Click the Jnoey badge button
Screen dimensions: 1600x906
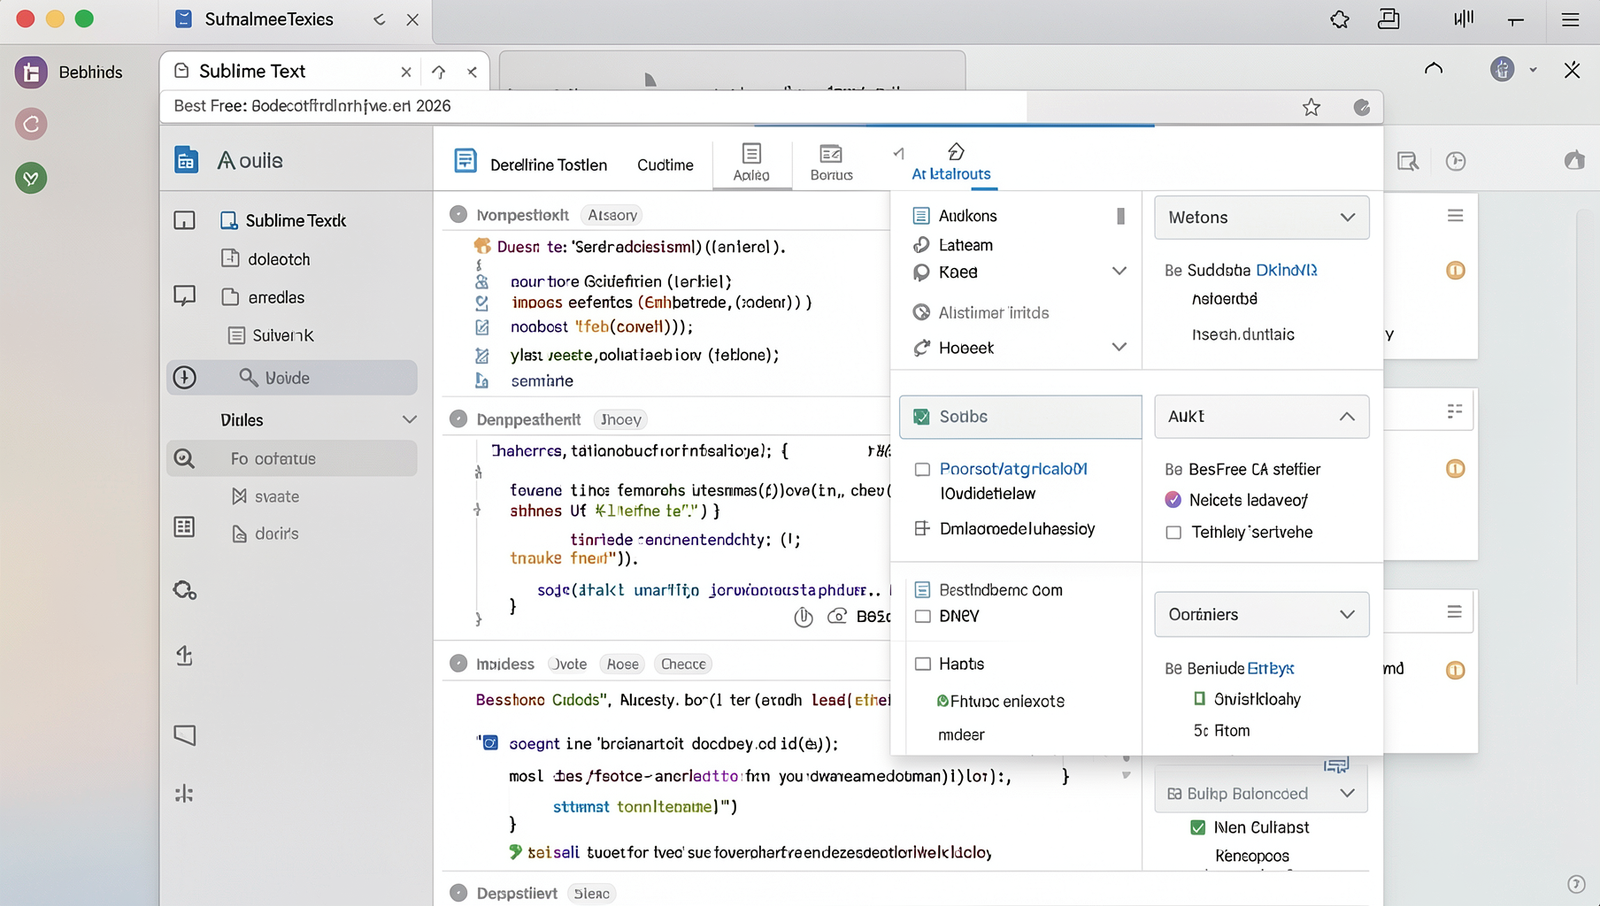pyautogui.click(x=620, y=420)
